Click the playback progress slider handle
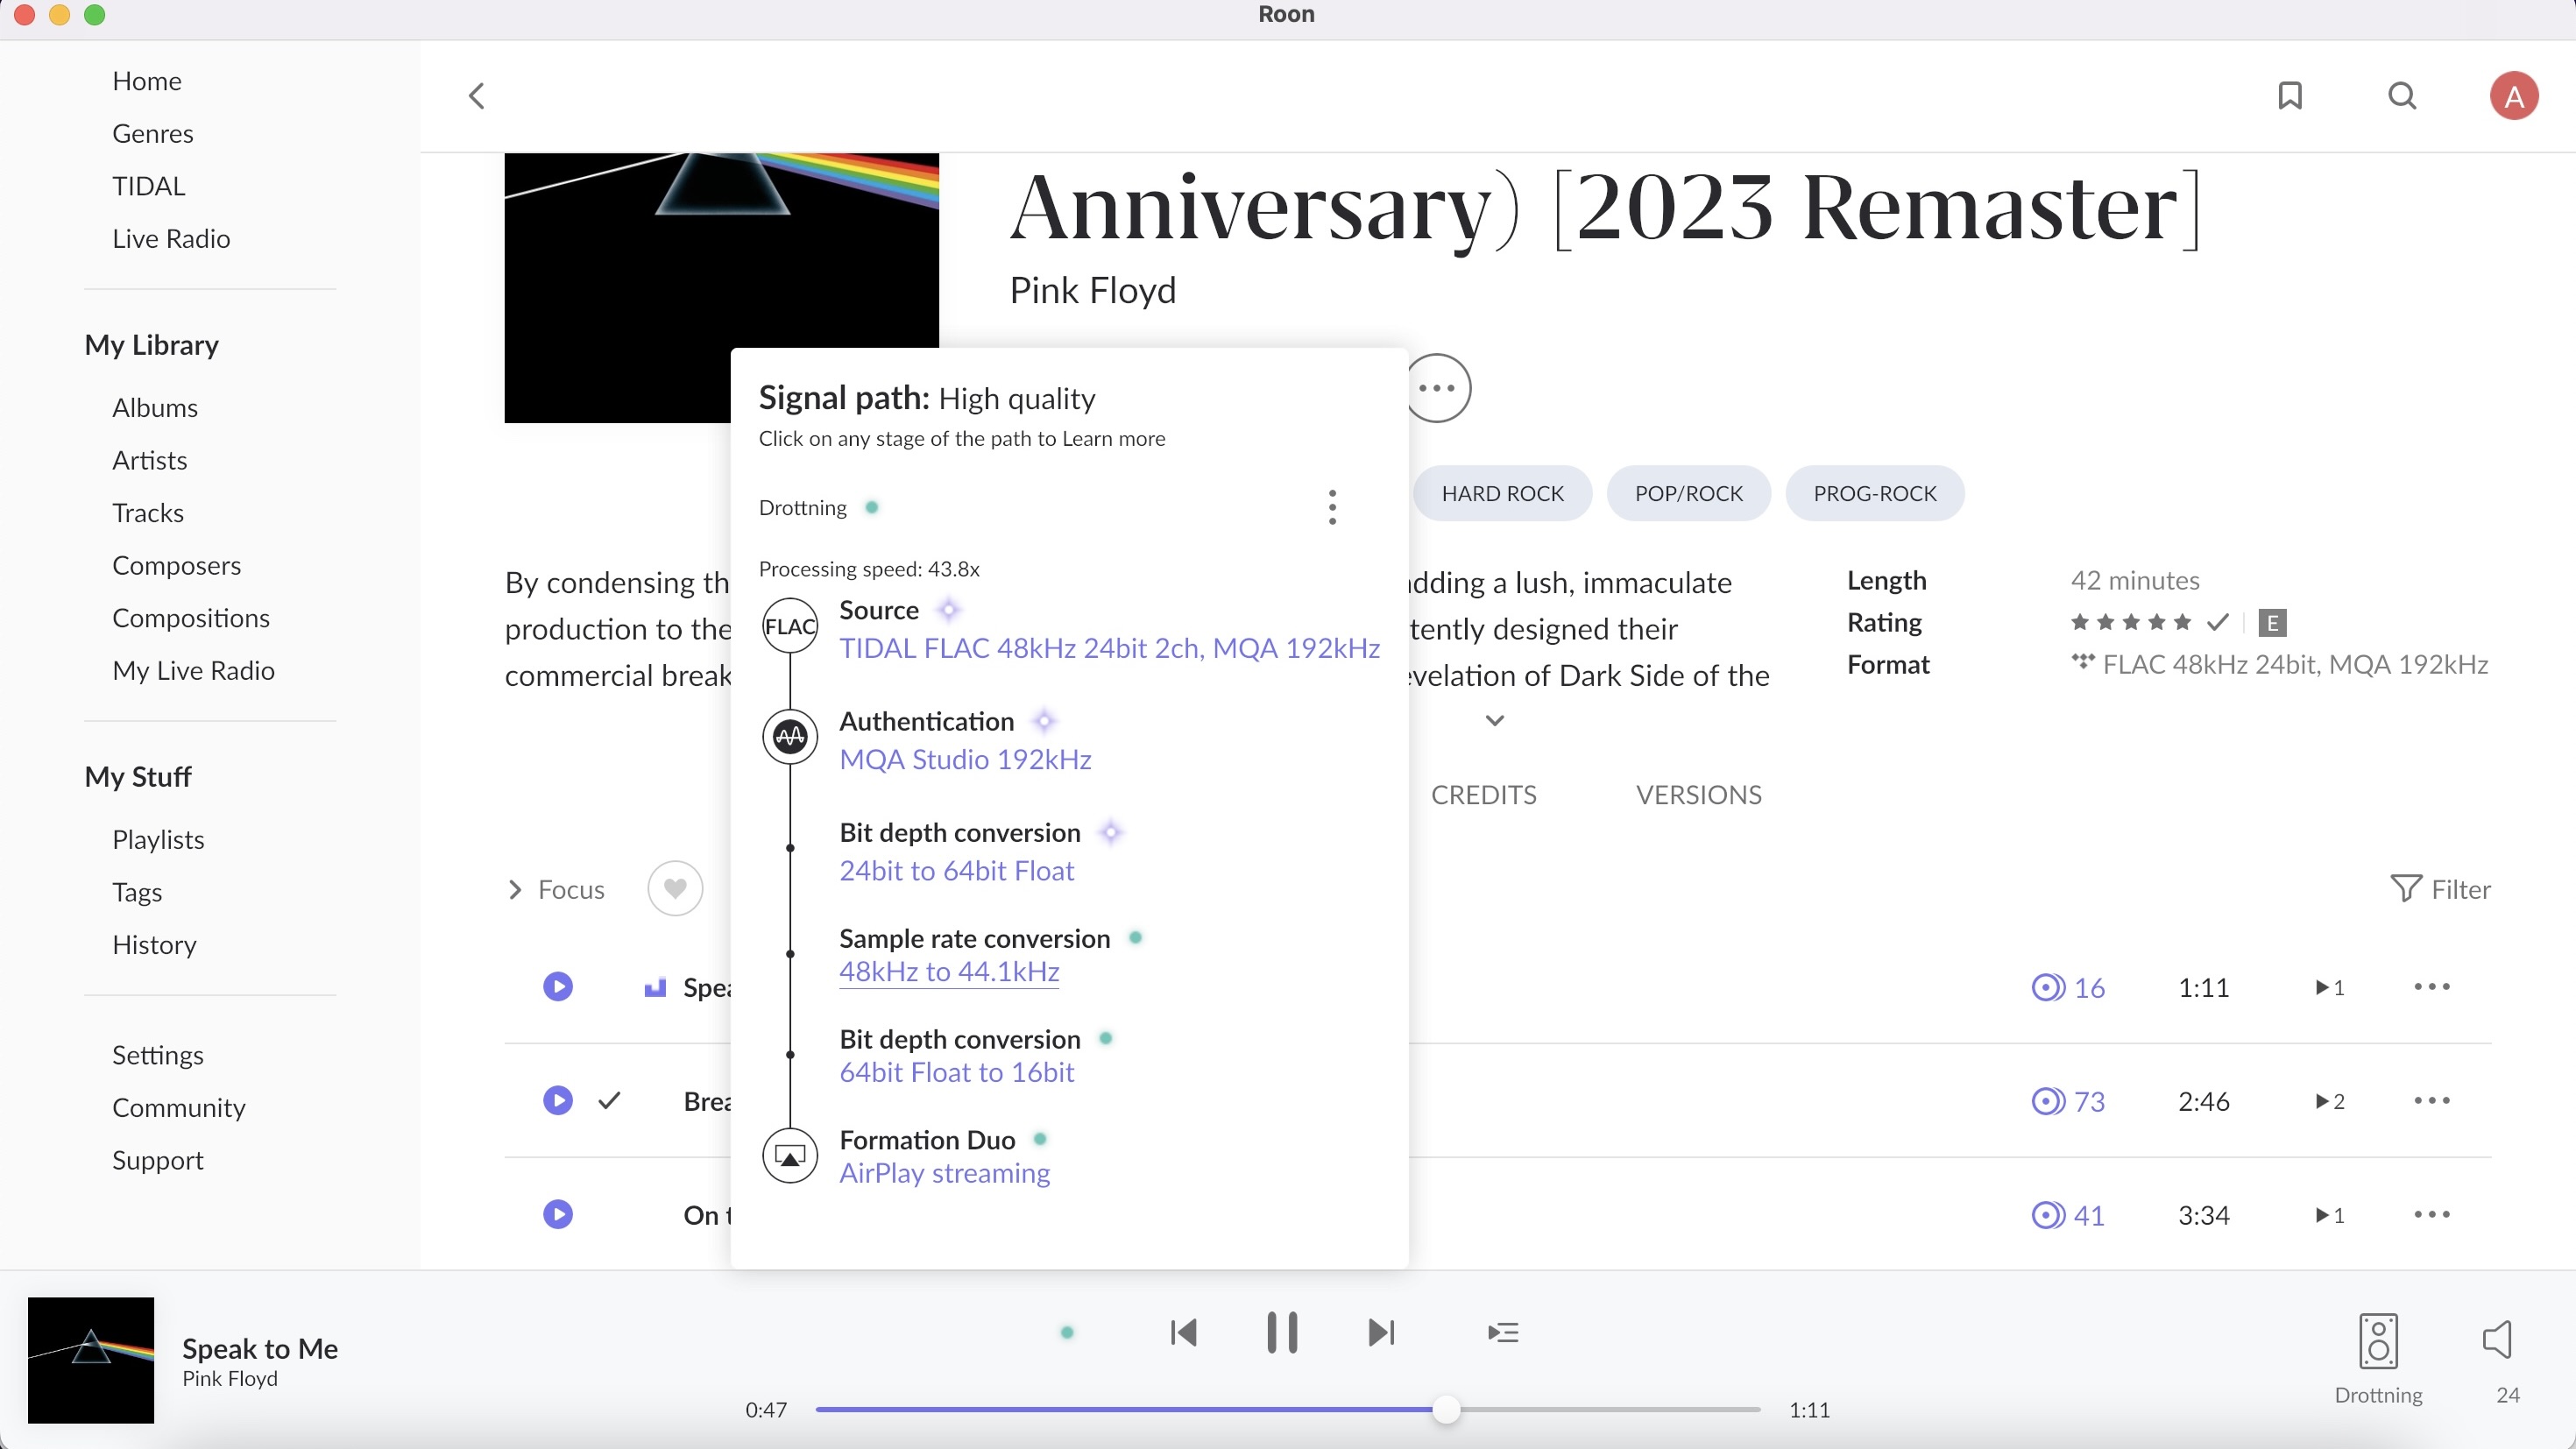 point(1446,1410)
